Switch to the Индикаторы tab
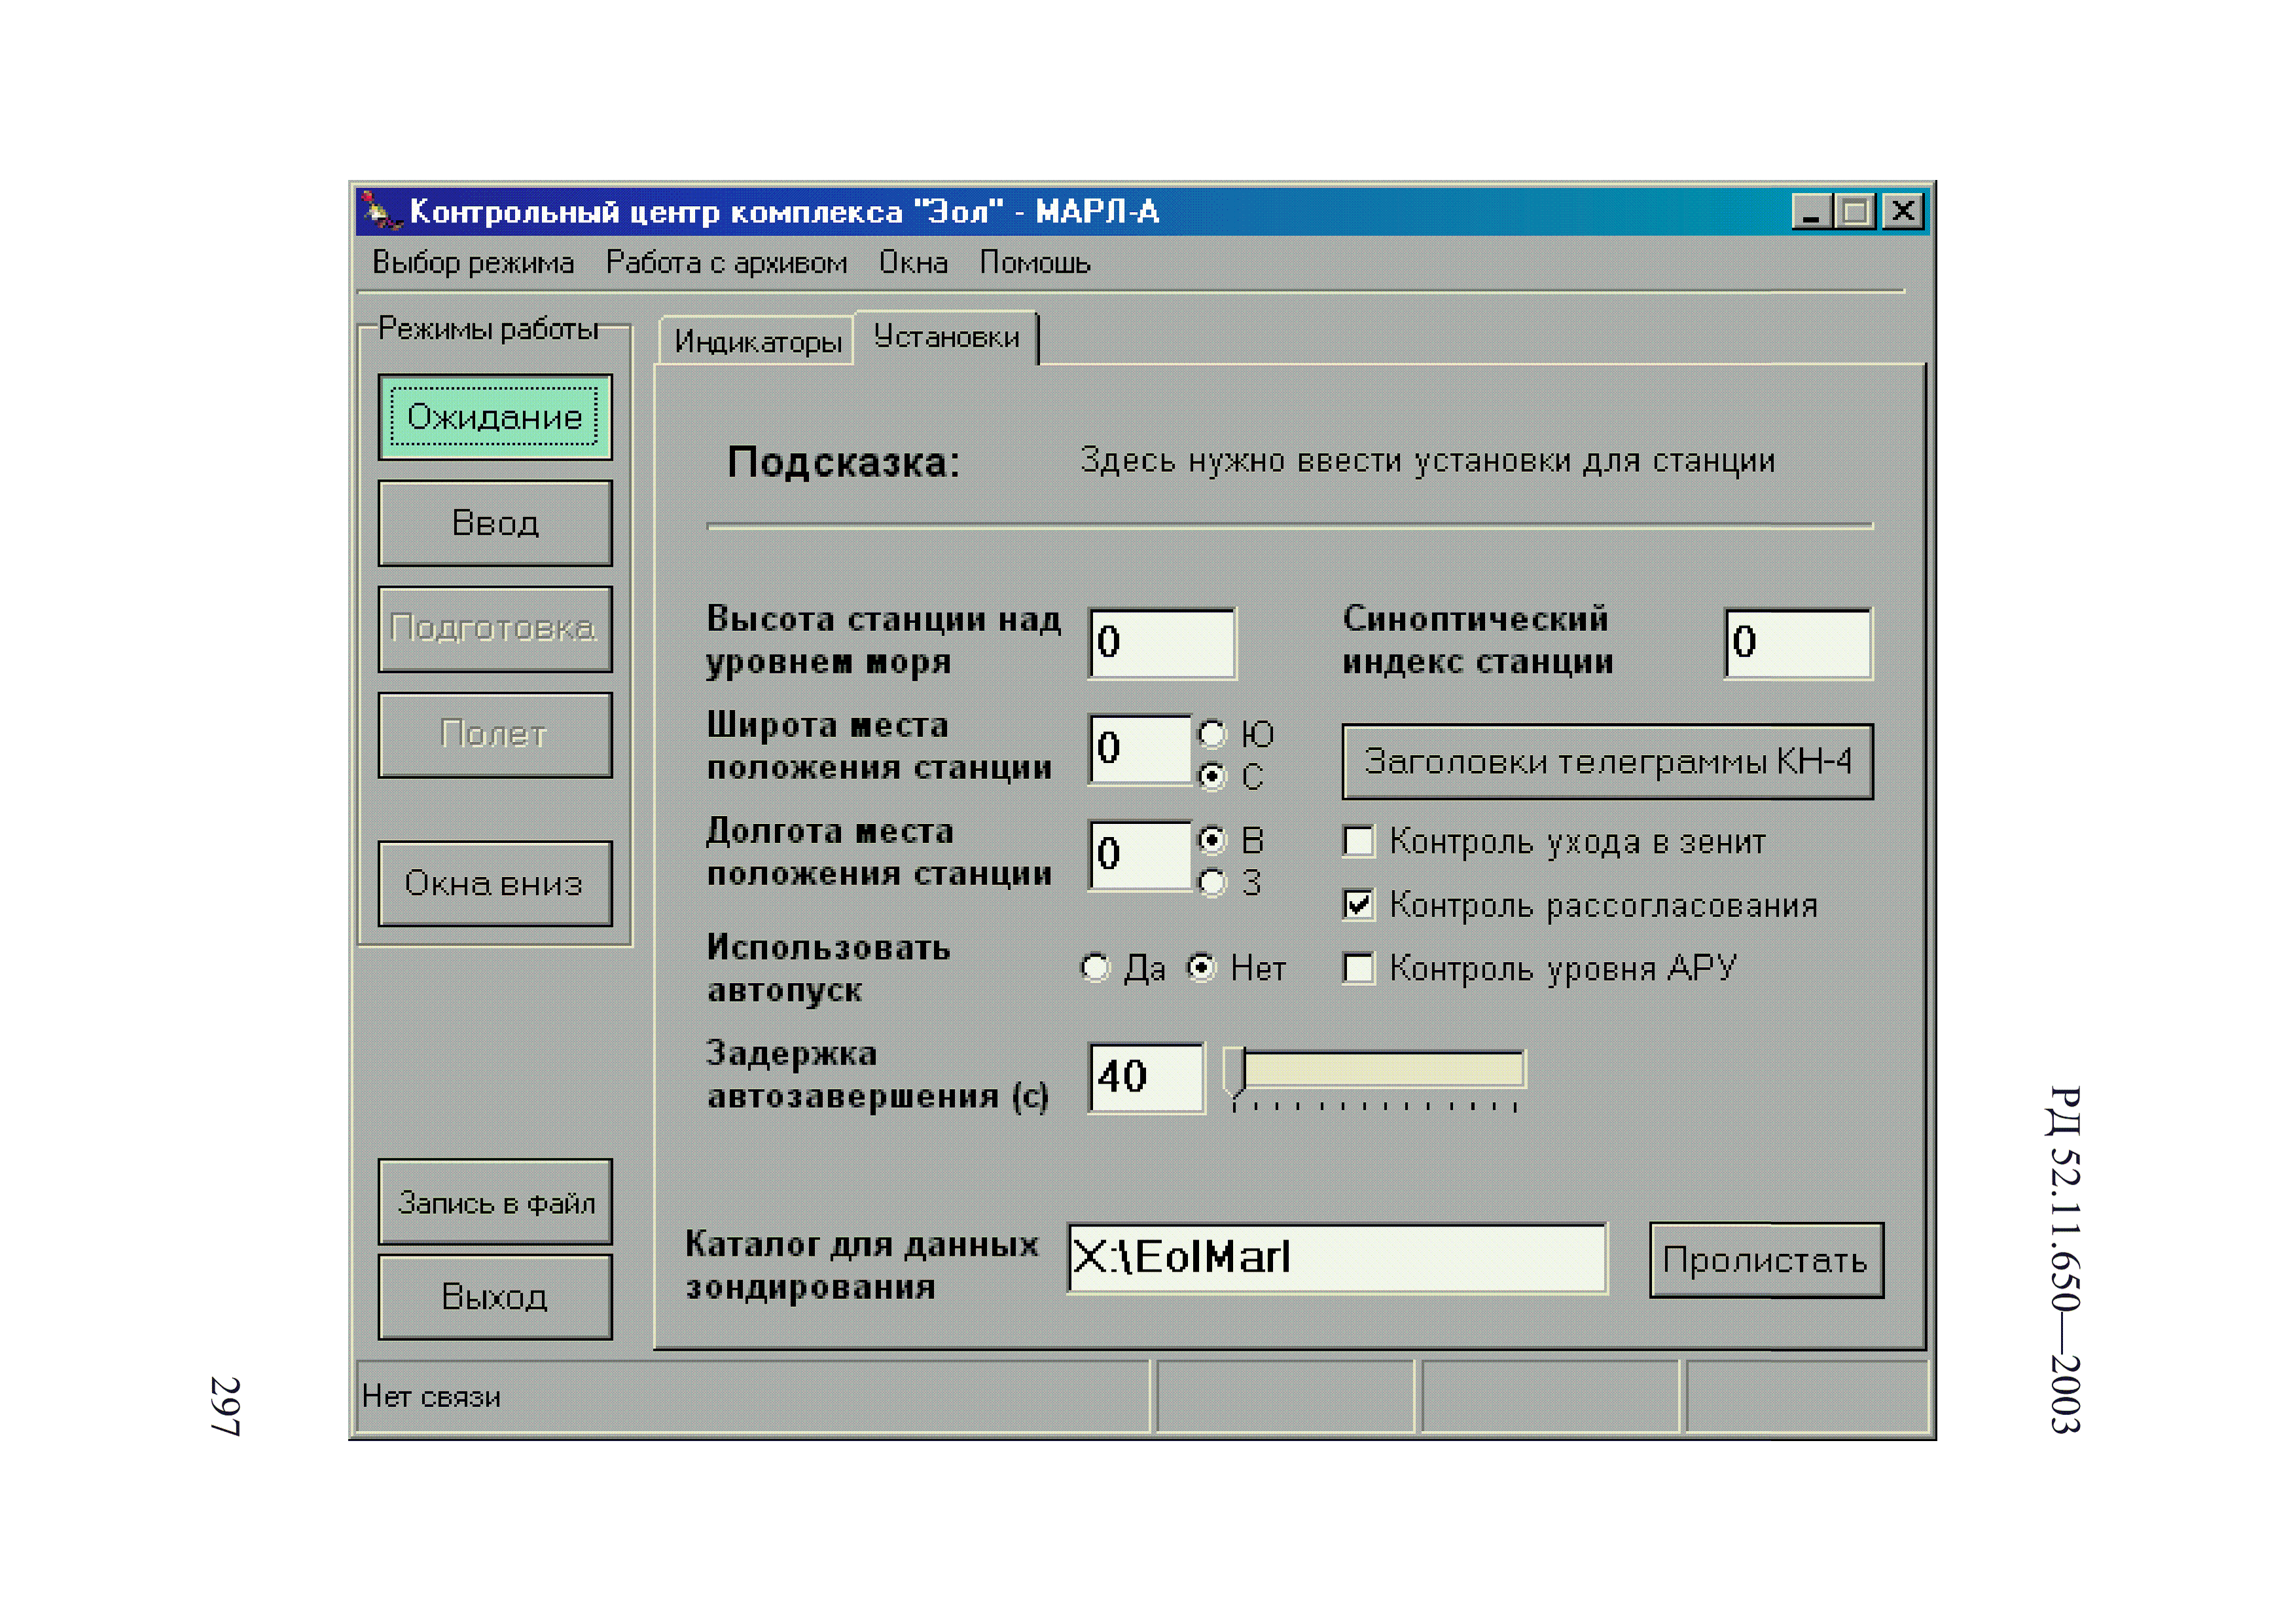 point(757,342)
